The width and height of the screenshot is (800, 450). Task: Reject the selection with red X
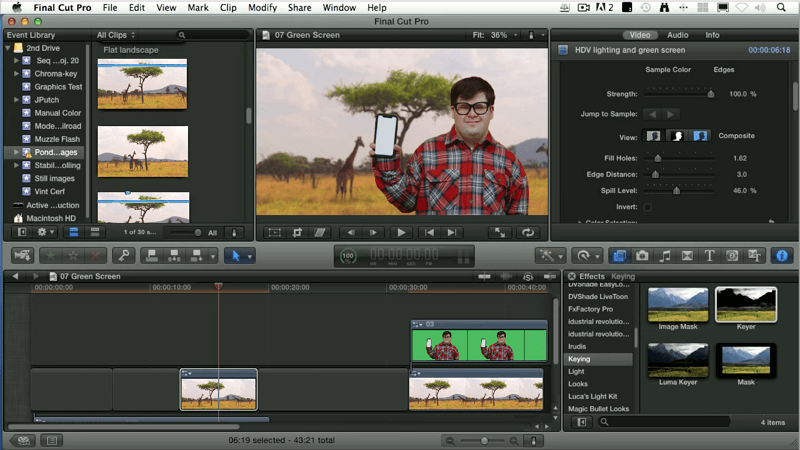[x=95, y=255]
